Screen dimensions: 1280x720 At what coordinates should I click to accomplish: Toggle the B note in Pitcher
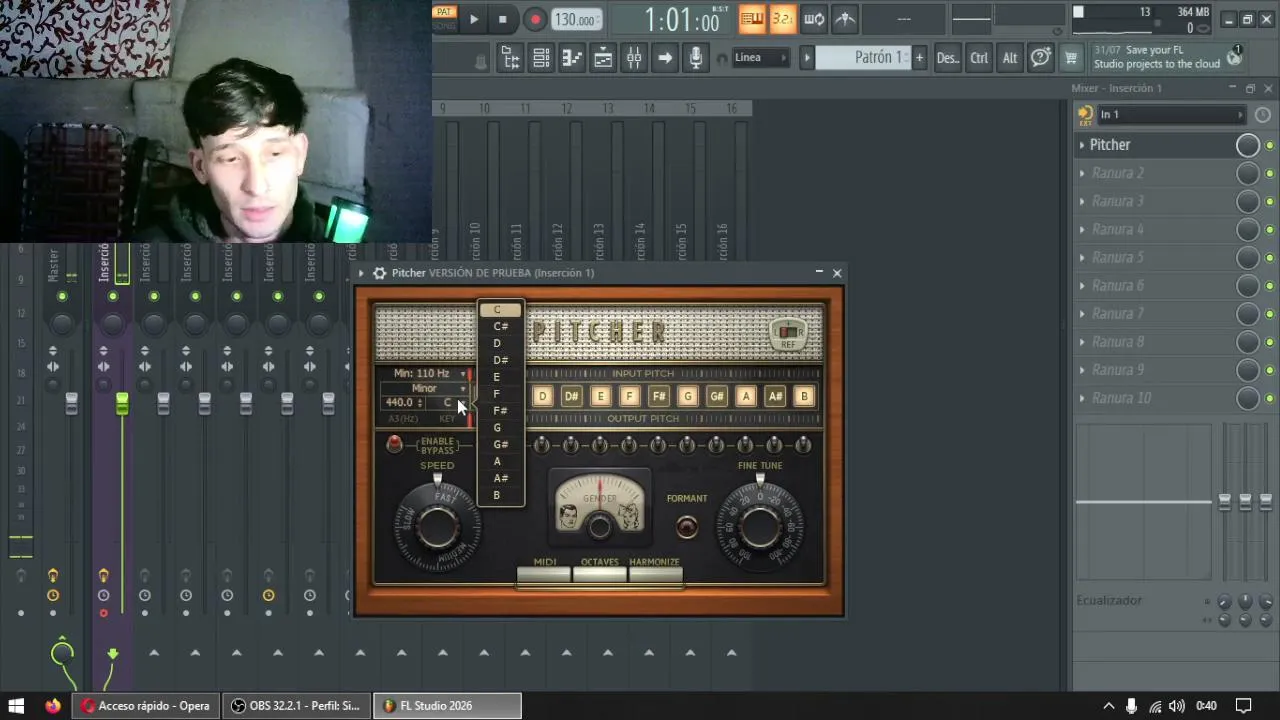[x=804, y=396]
